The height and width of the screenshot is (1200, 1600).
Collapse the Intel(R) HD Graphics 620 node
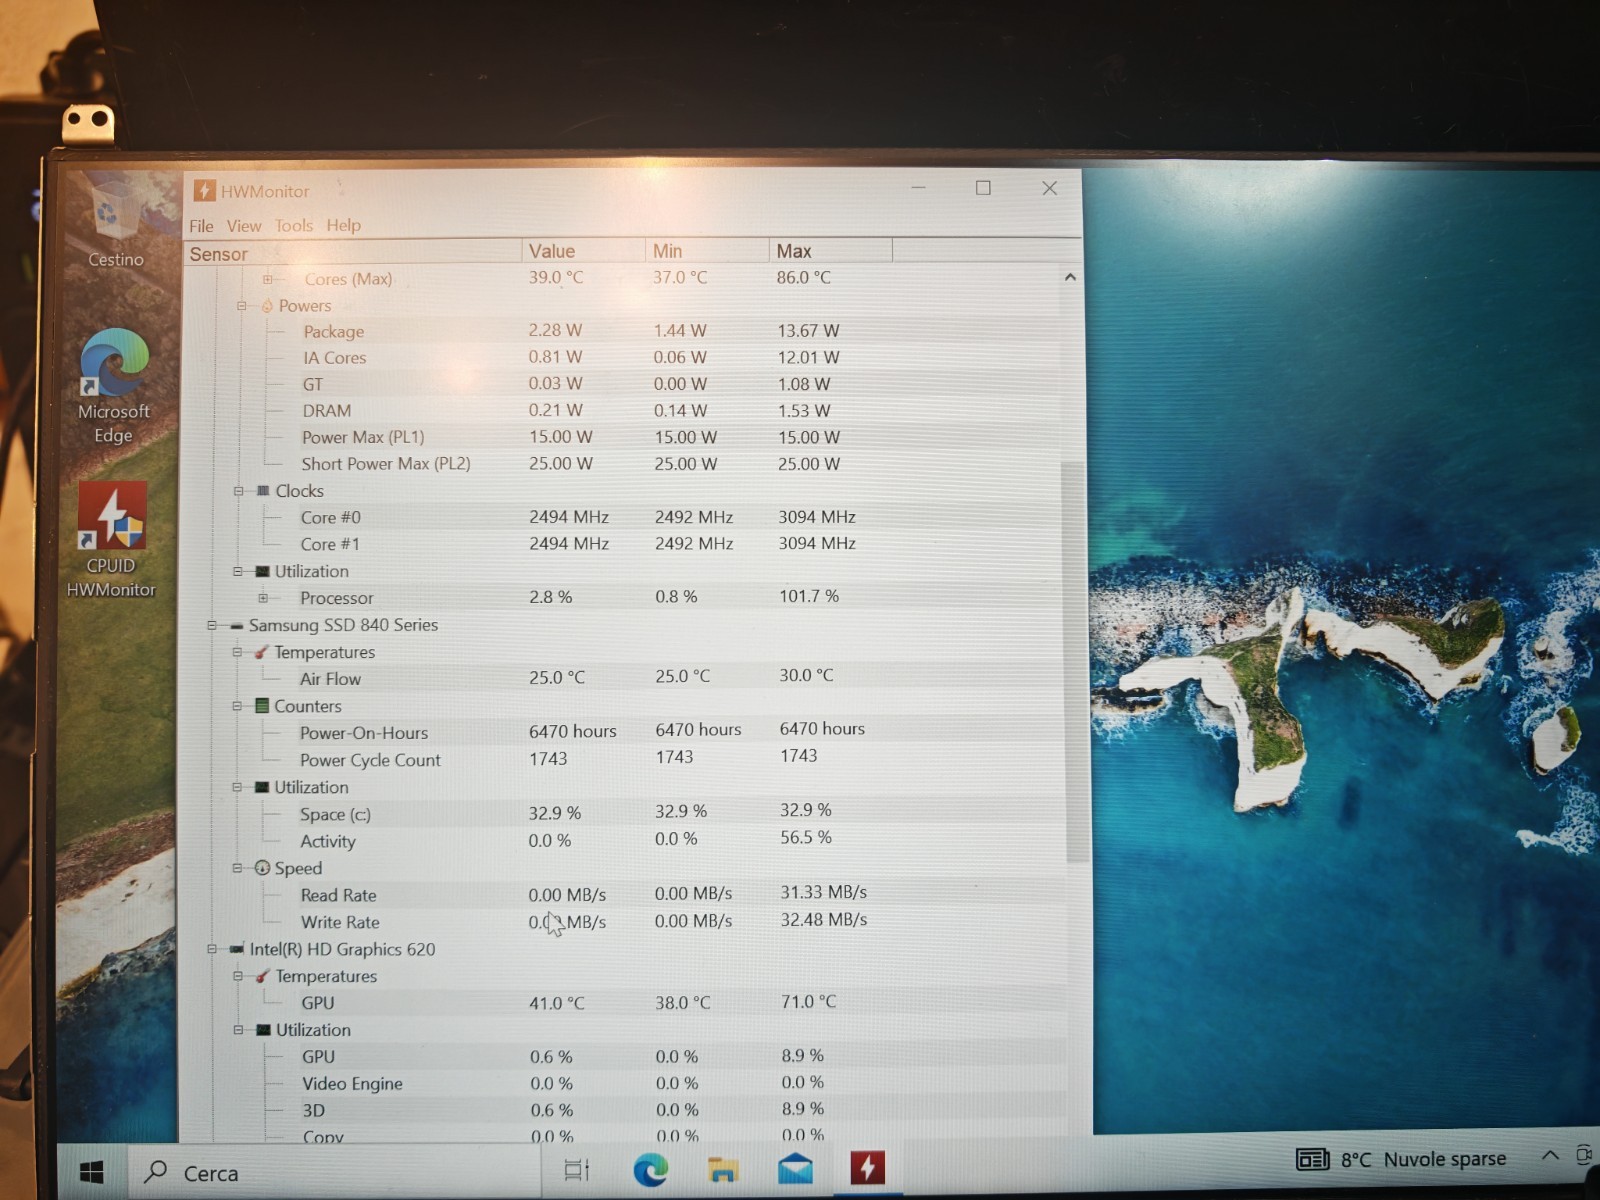tap(212, 949)
